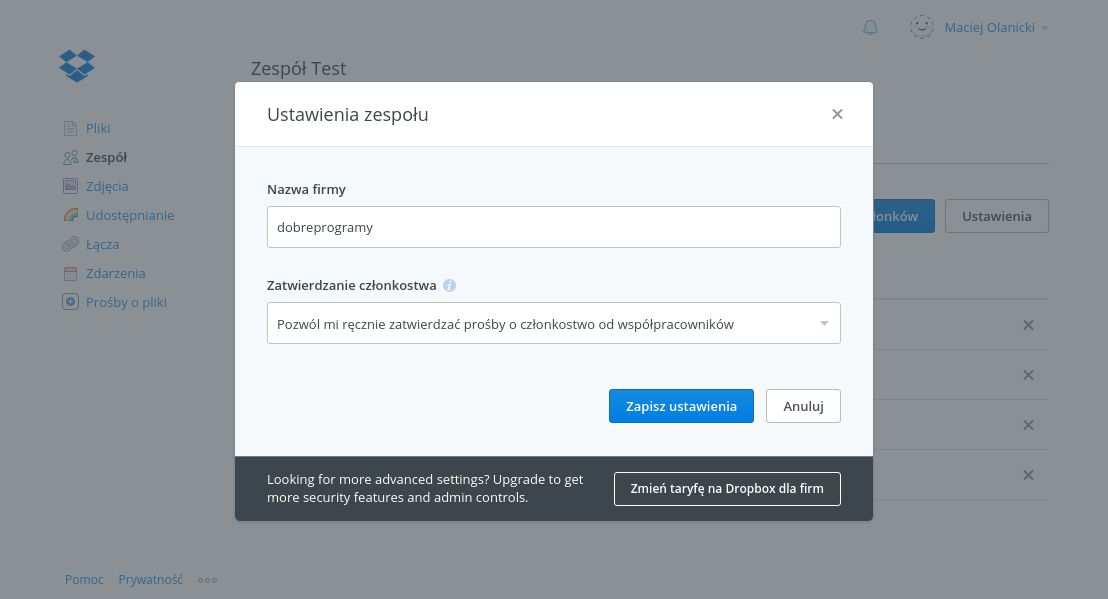1108x599 pixels.
Task: Click the Udostępnianie rainbow icon
Action: point(70,215)
